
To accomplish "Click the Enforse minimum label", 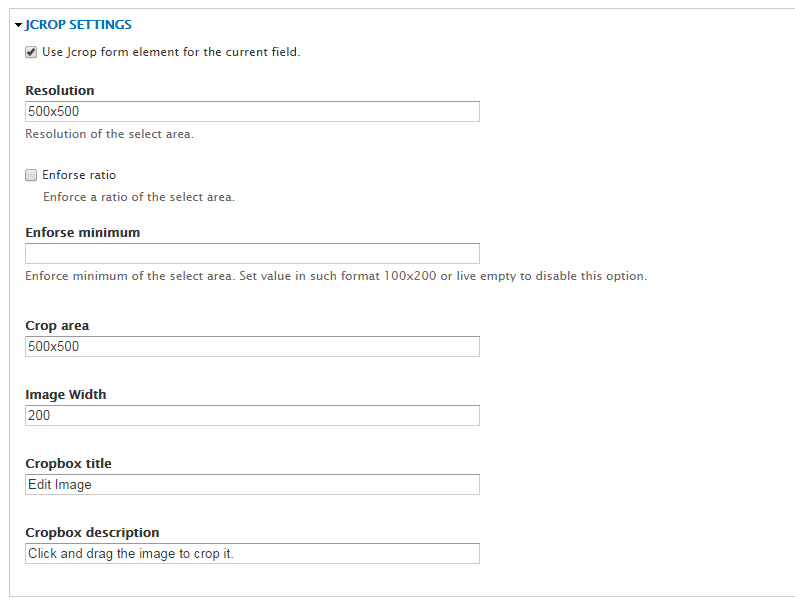I will point(83,232).
